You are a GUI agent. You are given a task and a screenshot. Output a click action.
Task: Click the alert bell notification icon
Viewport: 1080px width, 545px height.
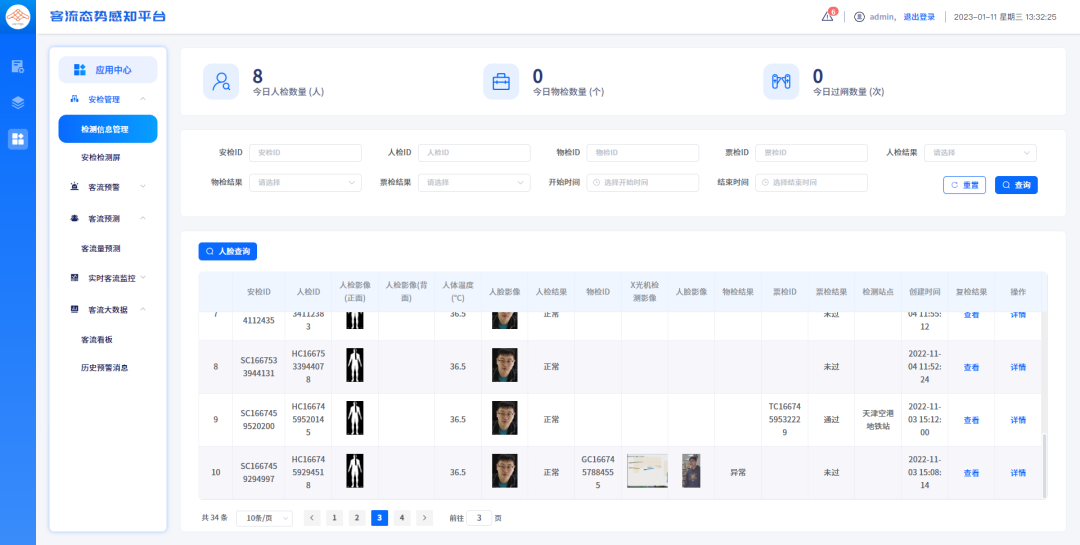827,16
